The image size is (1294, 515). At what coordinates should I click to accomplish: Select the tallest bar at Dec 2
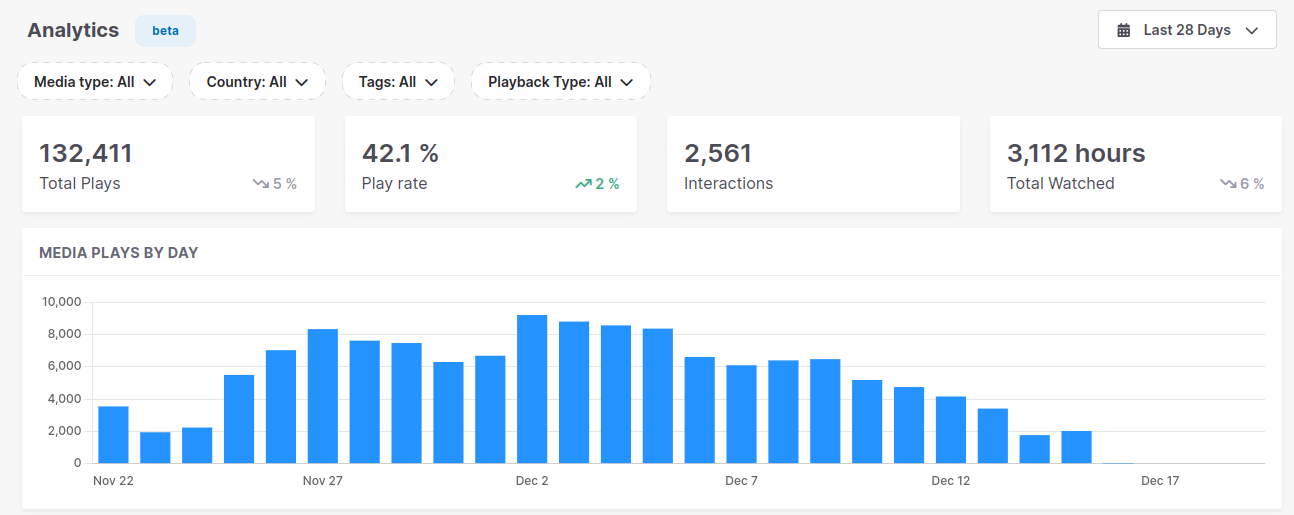[x=532, y=389]
